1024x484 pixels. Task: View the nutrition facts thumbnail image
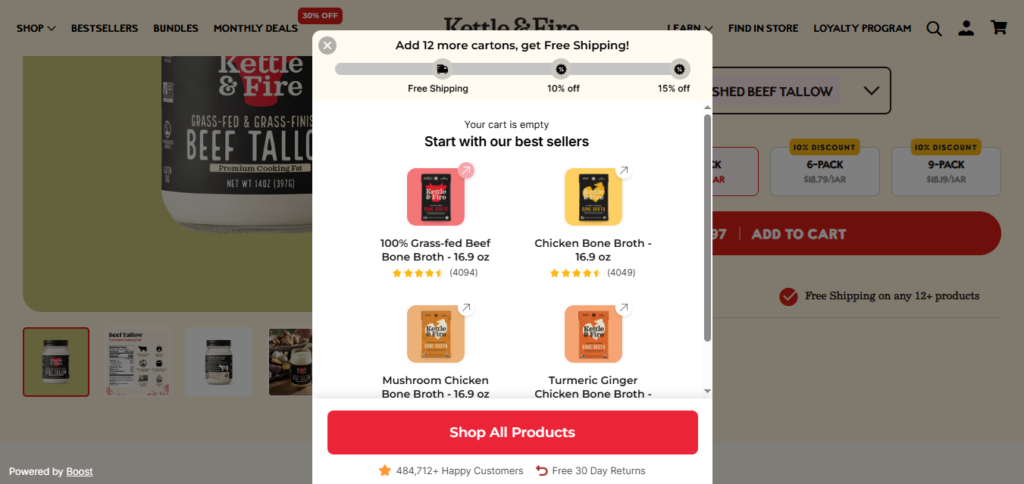coord(138,362)
